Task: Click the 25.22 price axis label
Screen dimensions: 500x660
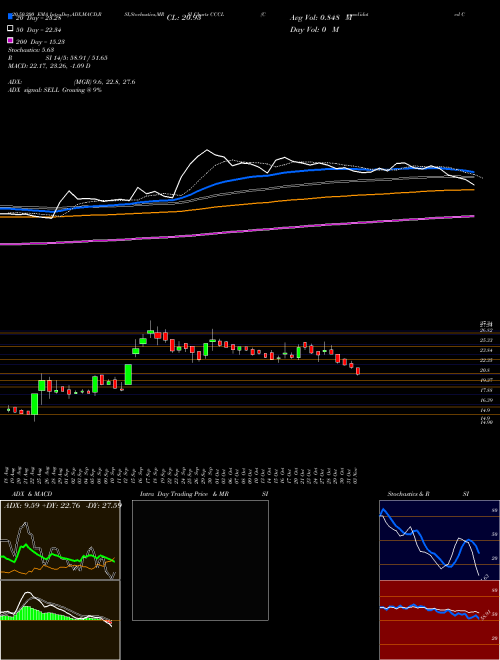Action: tap(486, 340)
